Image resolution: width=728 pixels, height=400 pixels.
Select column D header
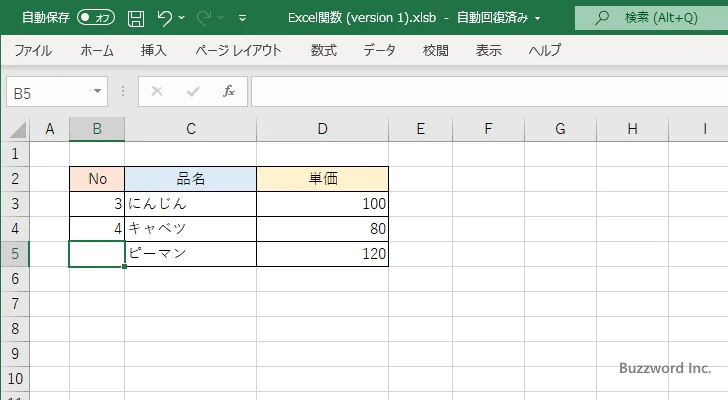click(x=323, y=129)
